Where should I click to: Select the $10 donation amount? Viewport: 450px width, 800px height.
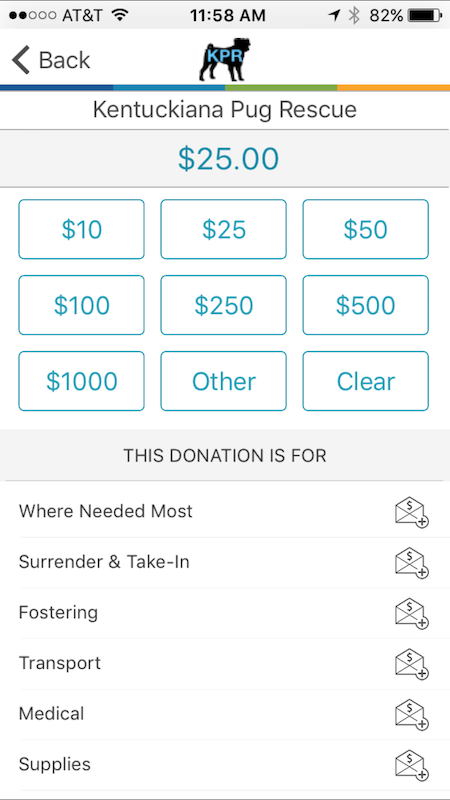pos(82,229)
